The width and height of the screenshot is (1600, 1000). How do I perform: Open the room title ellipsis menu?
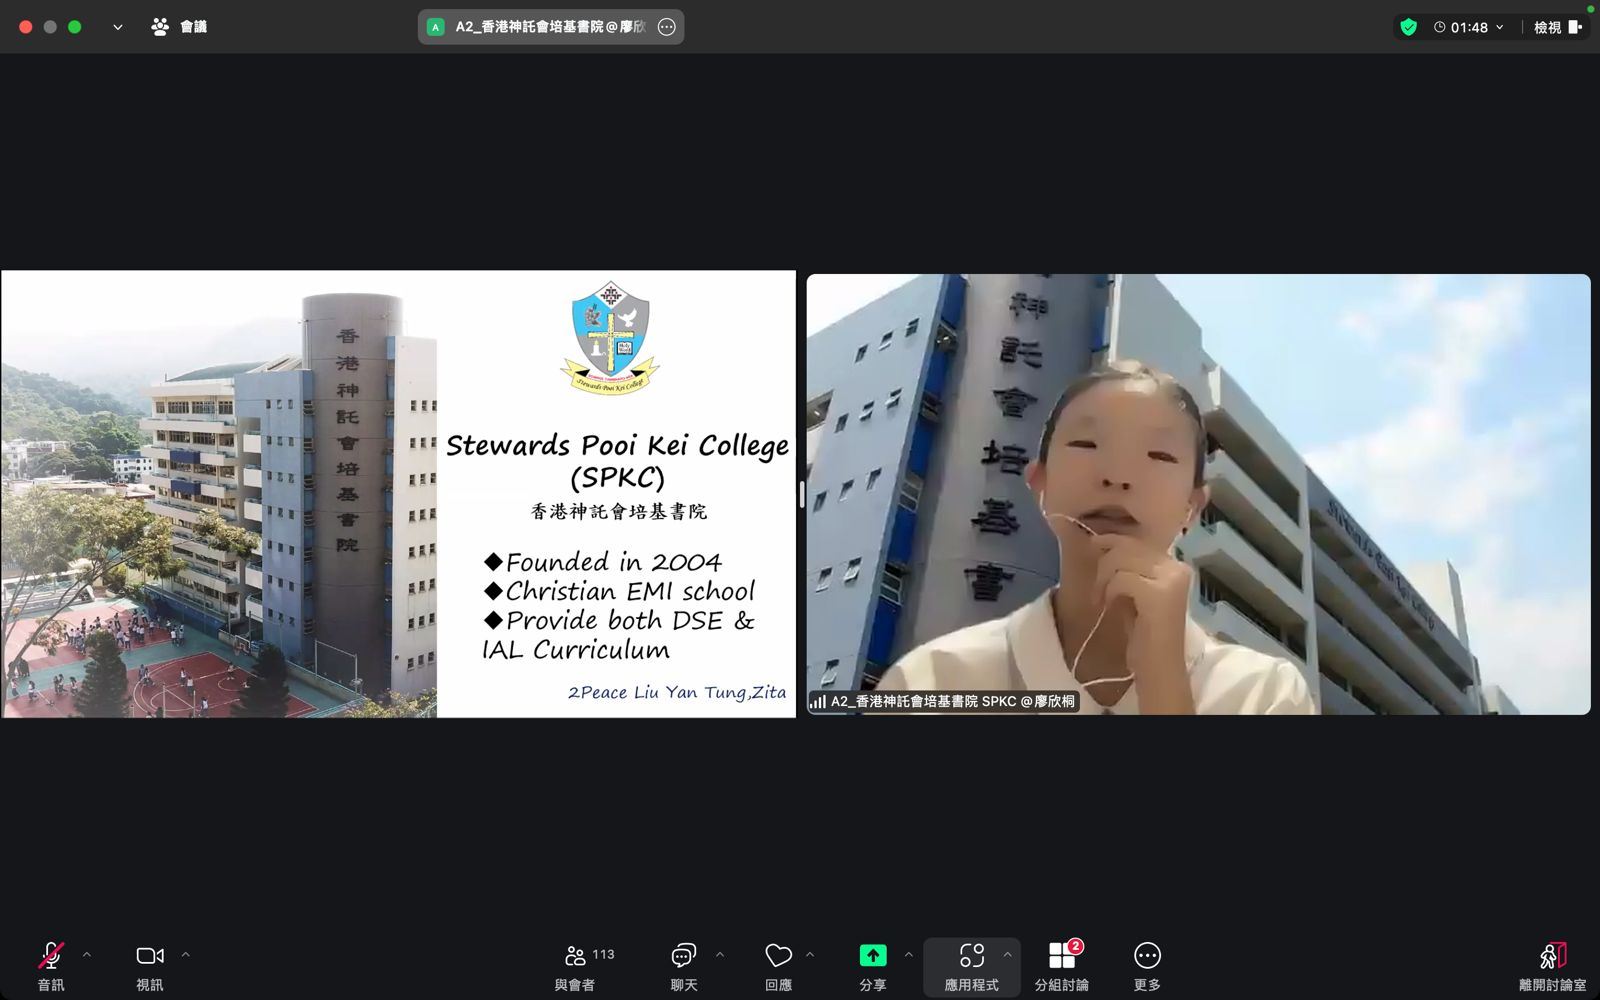[x=667, y=27]
